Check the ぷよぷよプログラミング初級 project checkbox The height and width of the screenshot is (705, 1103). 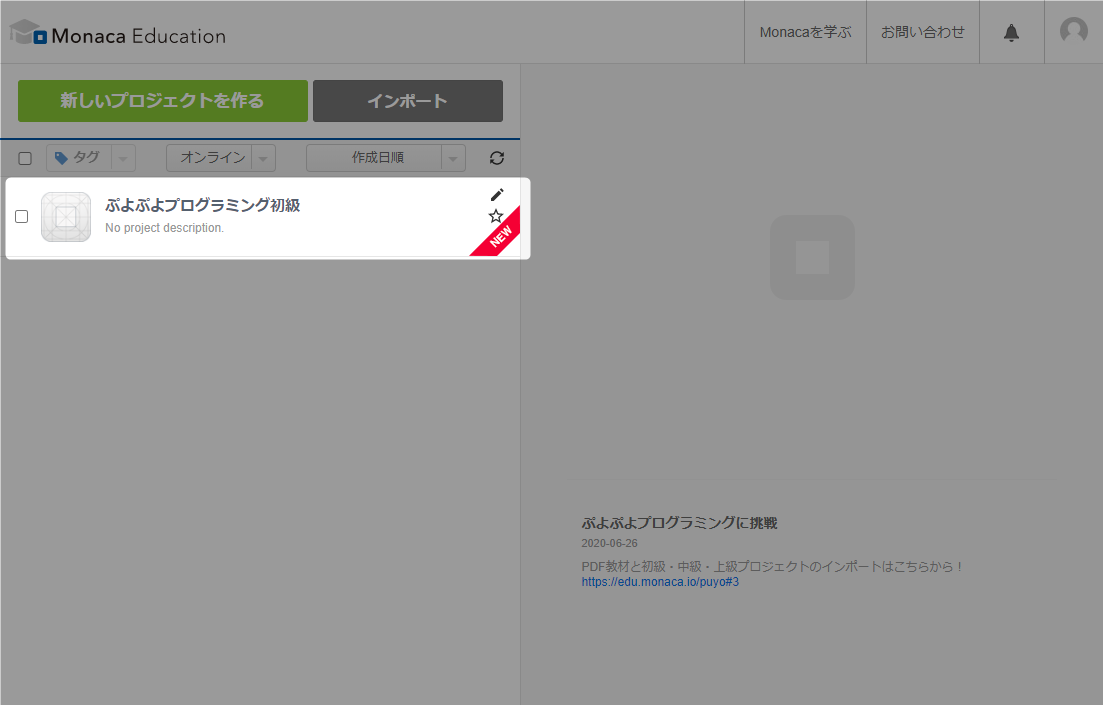pyautogui.click(x=22, y=217)
